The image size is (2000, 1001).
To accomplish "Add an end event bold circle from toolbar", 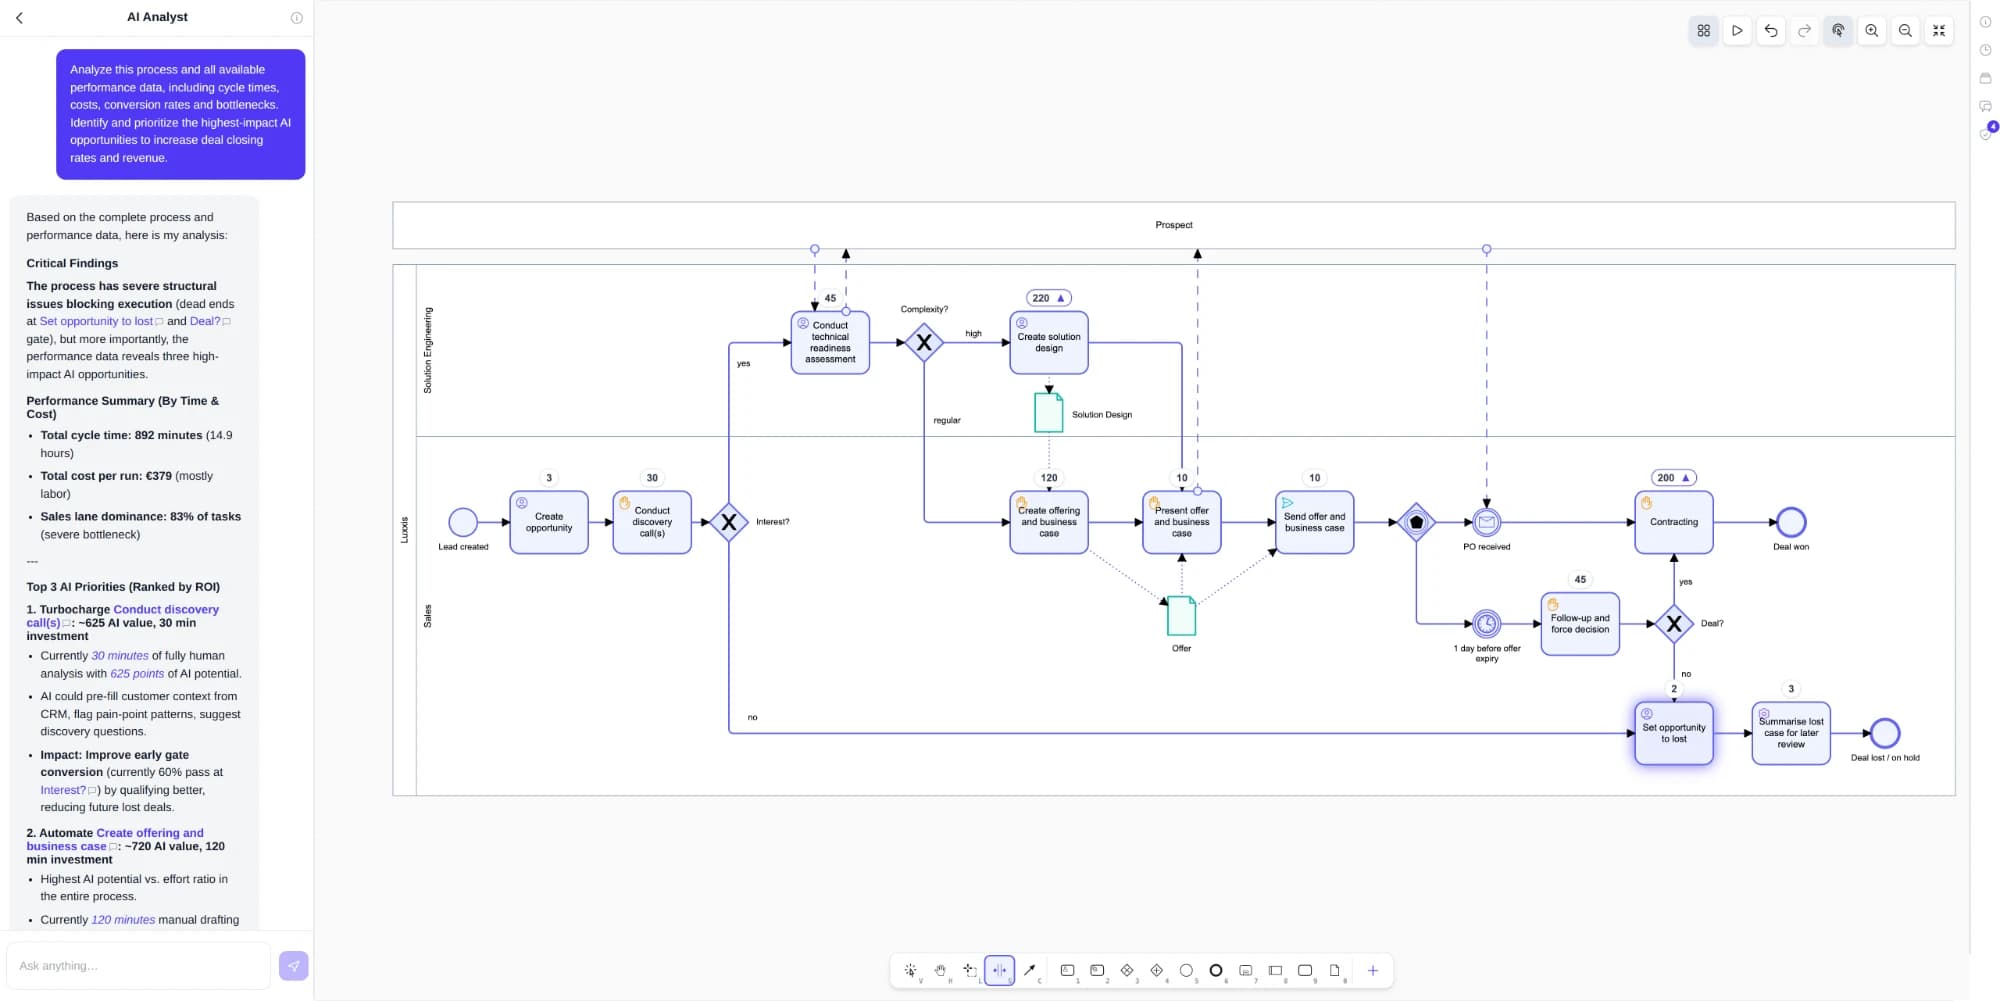I will (1216, 970).
